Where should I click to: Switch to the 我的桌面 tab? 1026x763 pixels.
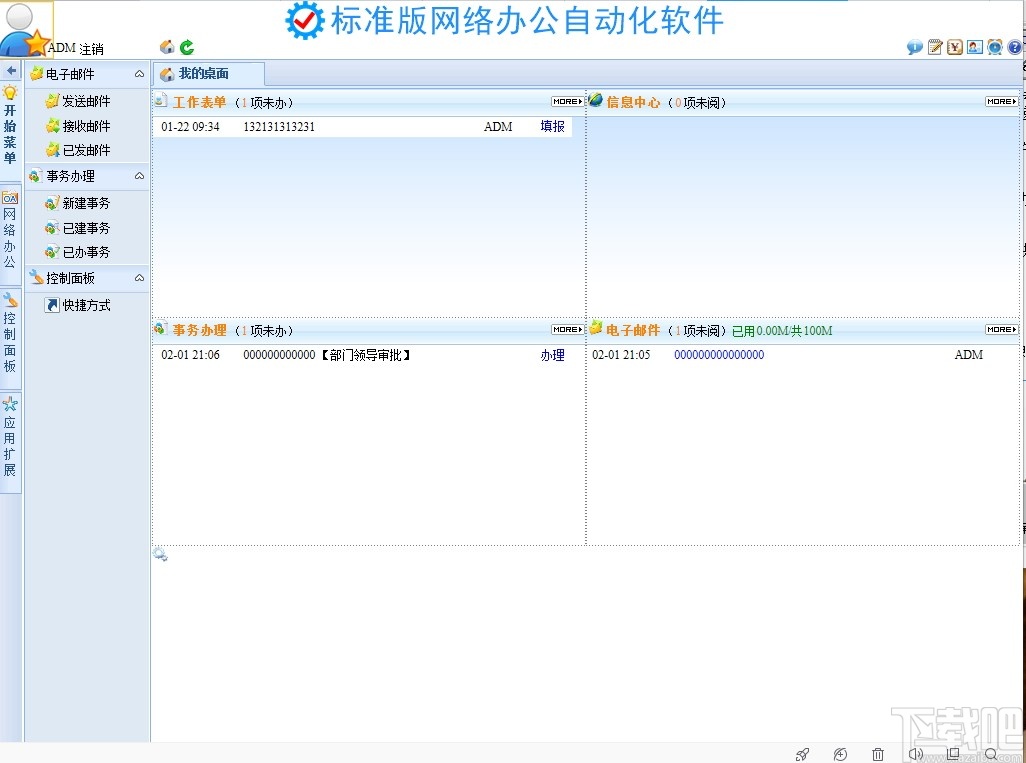tap(207, 73)
